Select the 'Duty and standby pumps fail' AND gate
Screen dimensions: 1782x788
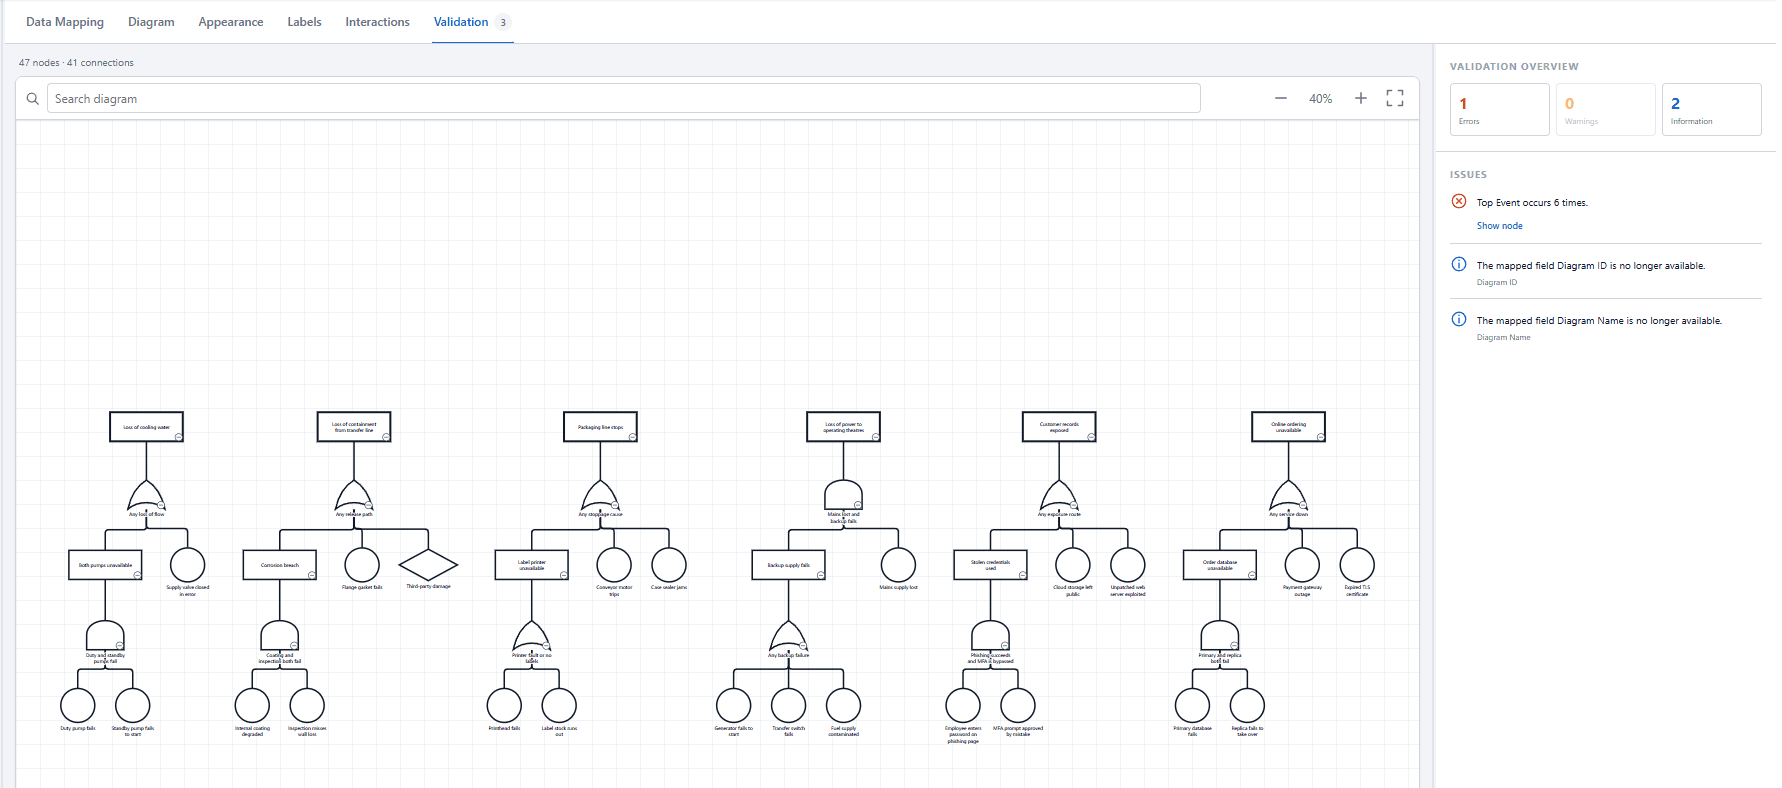pos(105,636)
